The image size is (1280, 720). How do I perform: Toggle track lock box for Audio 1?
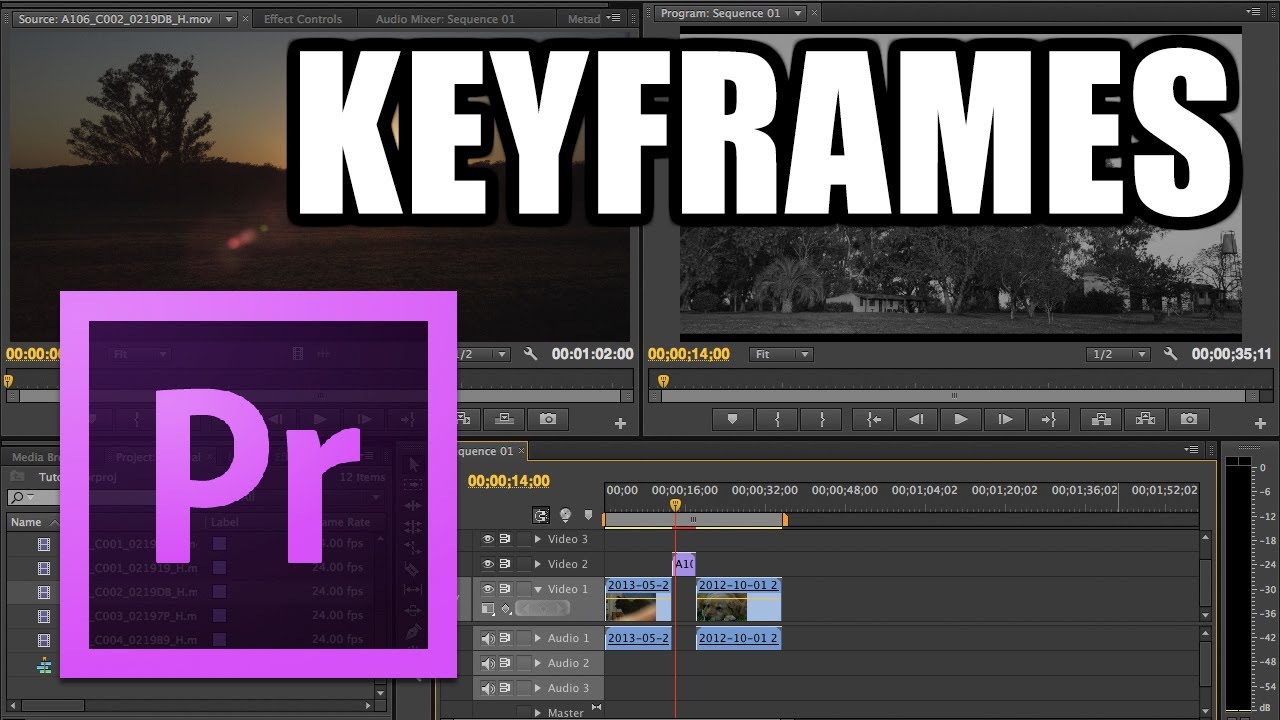coord(524,638)
